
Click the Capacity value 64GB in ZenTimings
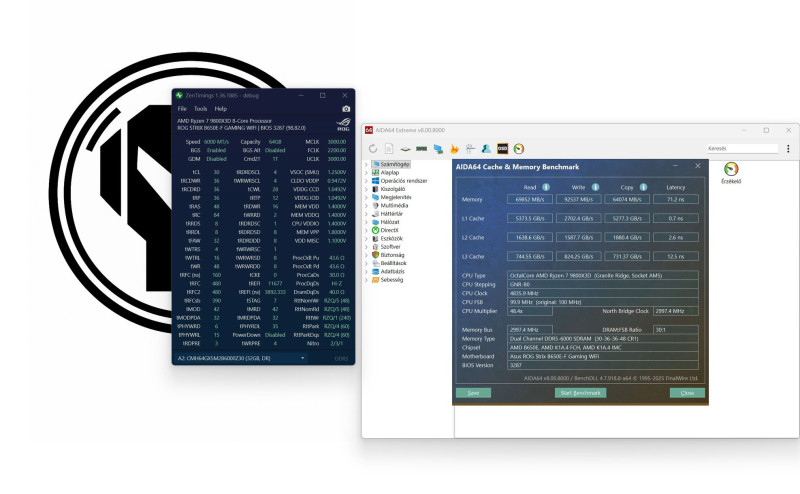click(x=275, y=142)
